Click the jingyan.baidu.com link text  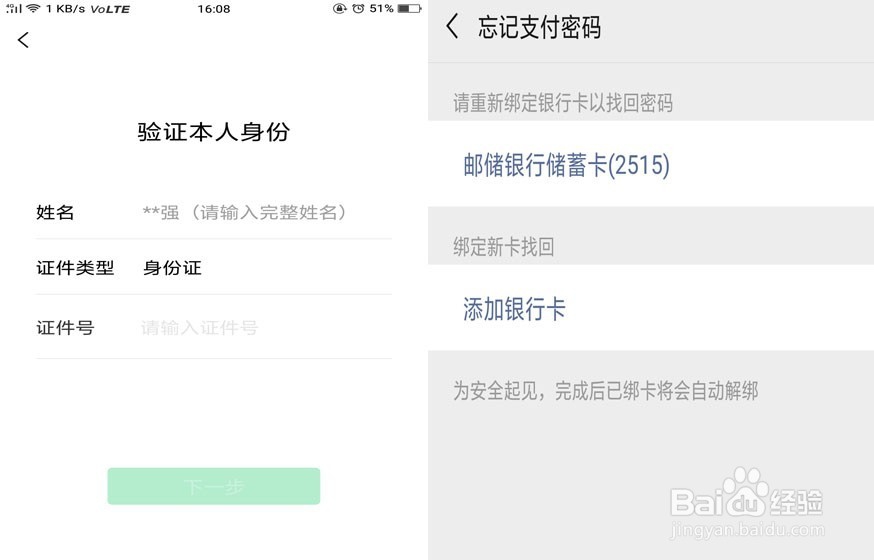[x=749, y=531]
